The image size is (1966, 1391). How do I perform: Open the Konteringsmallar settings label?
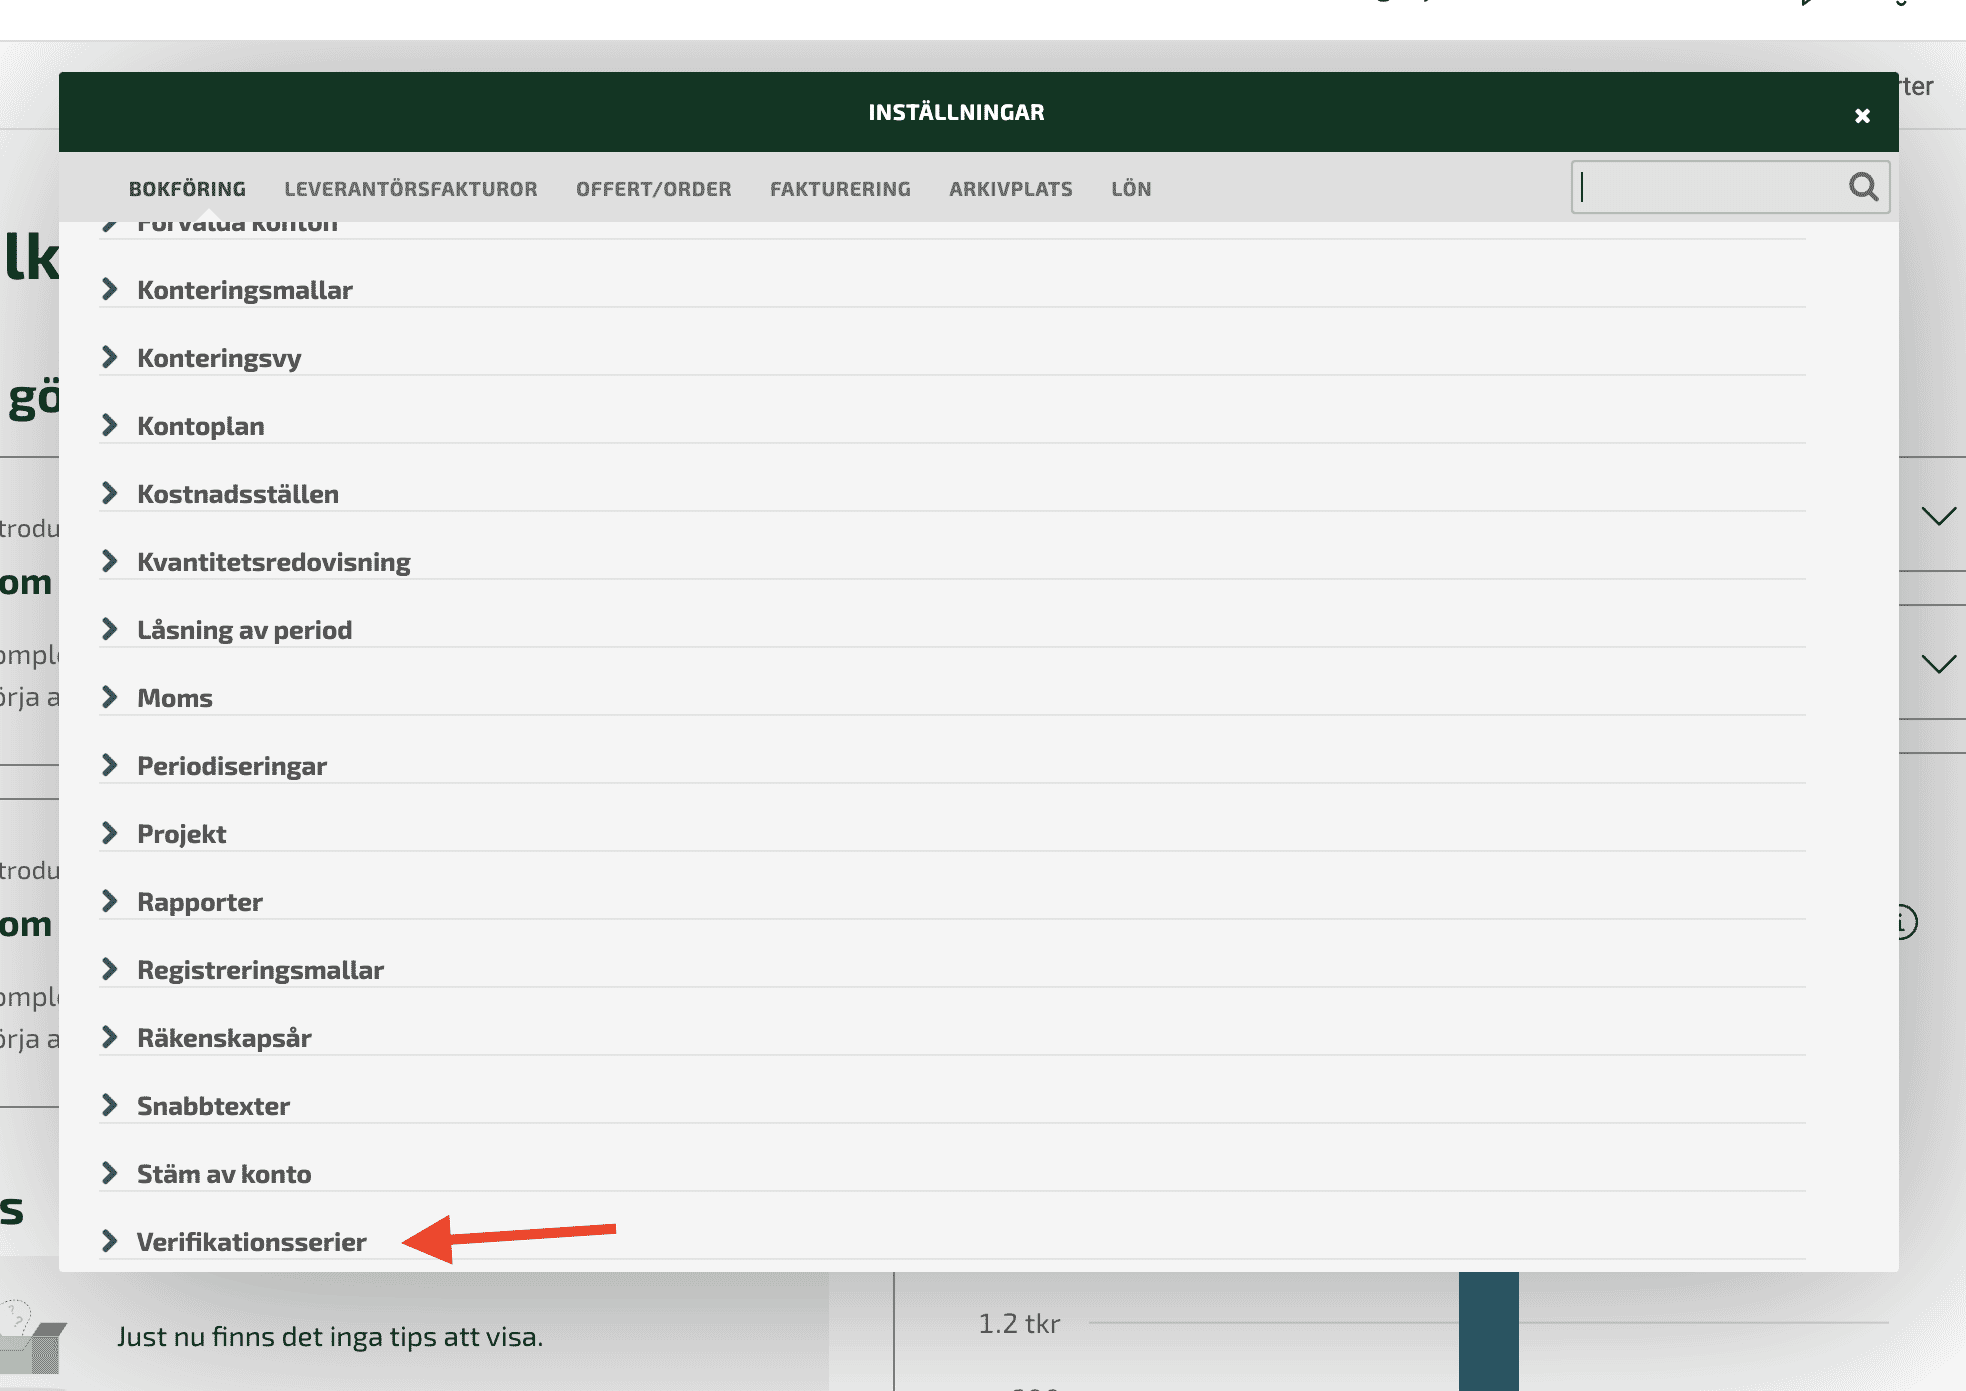[245, 290]
